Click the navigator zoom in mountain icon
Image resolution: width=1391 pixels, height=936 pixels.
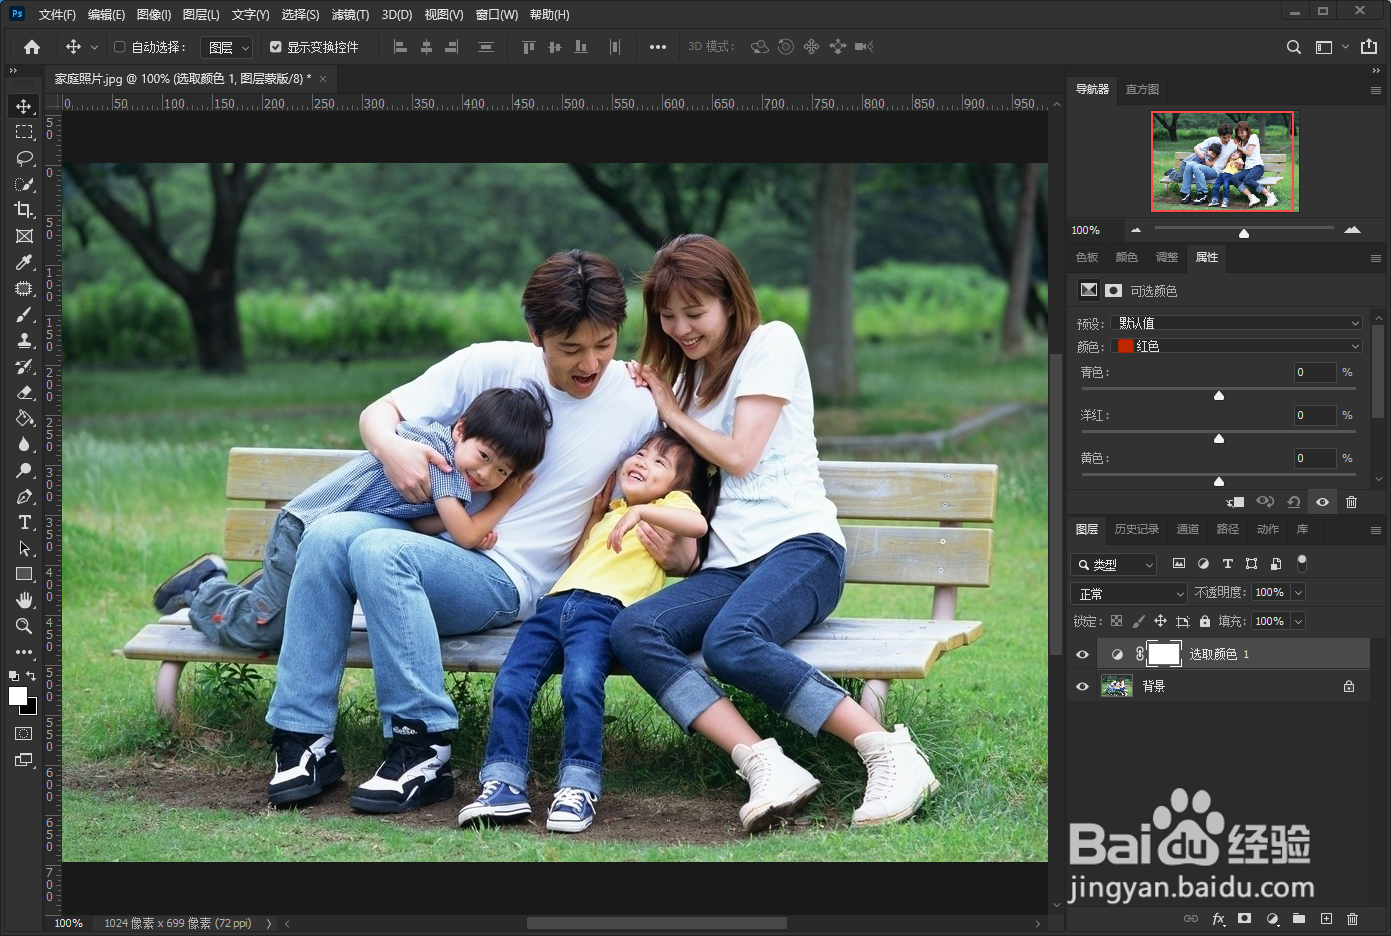[1352, 230]
